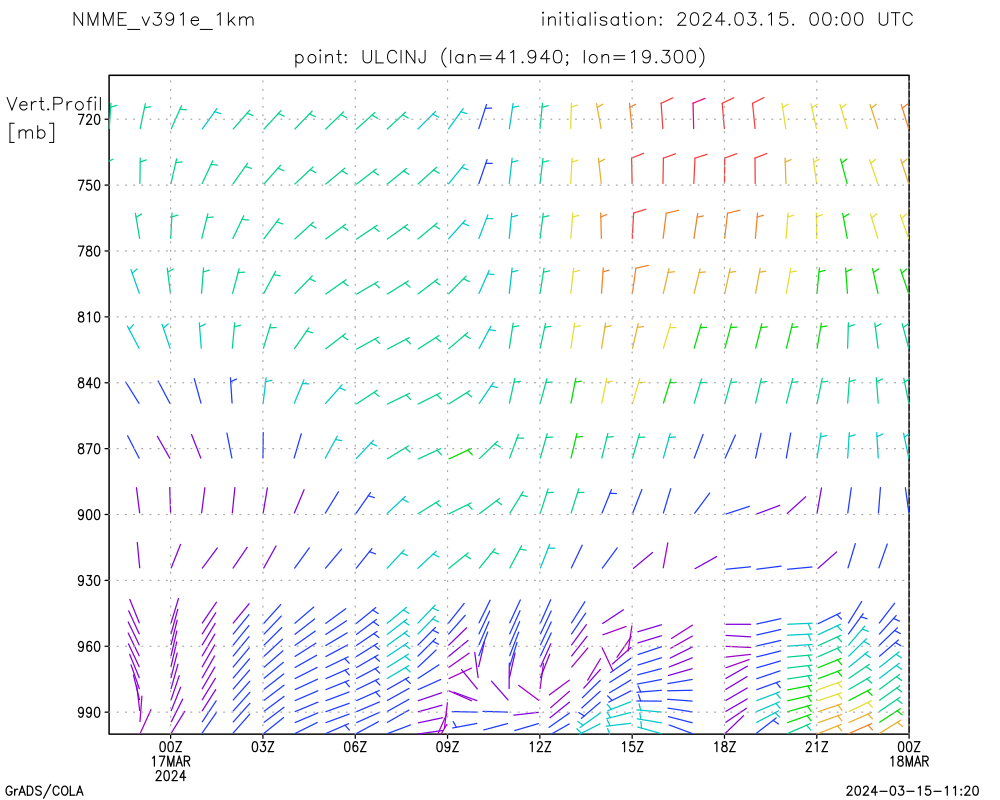
Task: Click the [mb] unit label
Action: (x=32, y=132)
